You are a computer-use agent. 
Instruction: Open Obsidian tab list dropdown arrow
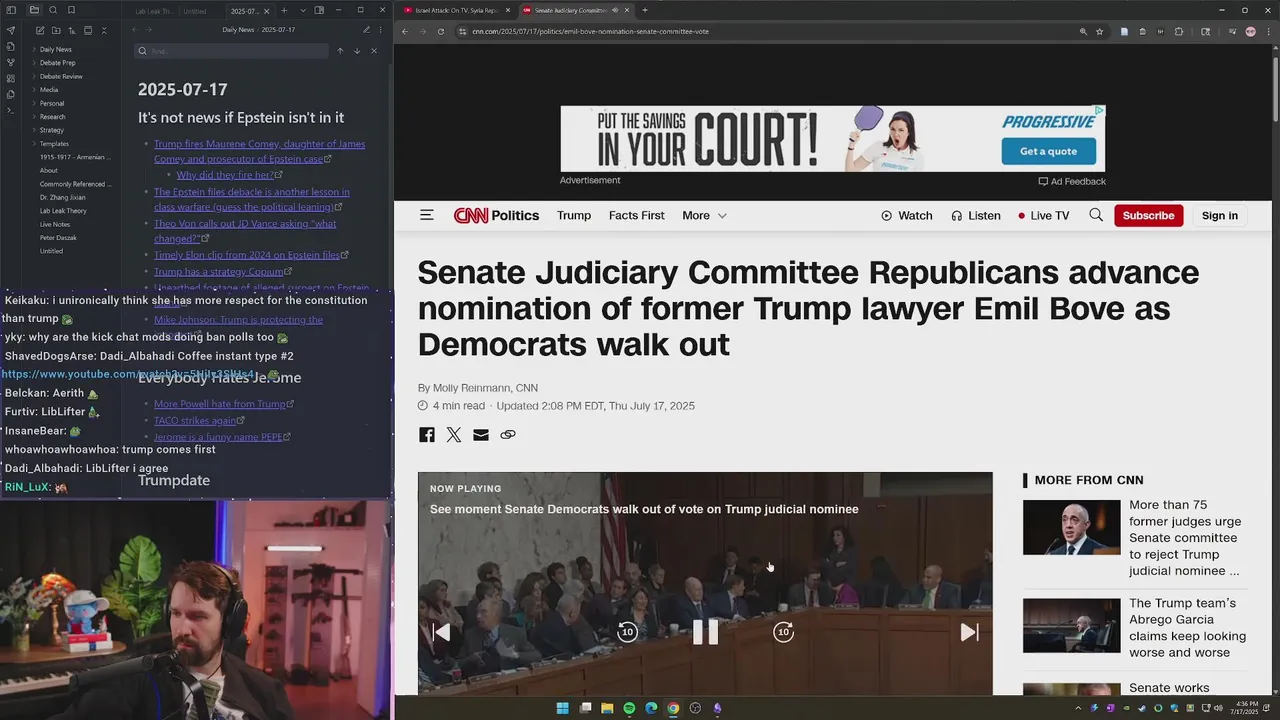(x=303, y=10)
